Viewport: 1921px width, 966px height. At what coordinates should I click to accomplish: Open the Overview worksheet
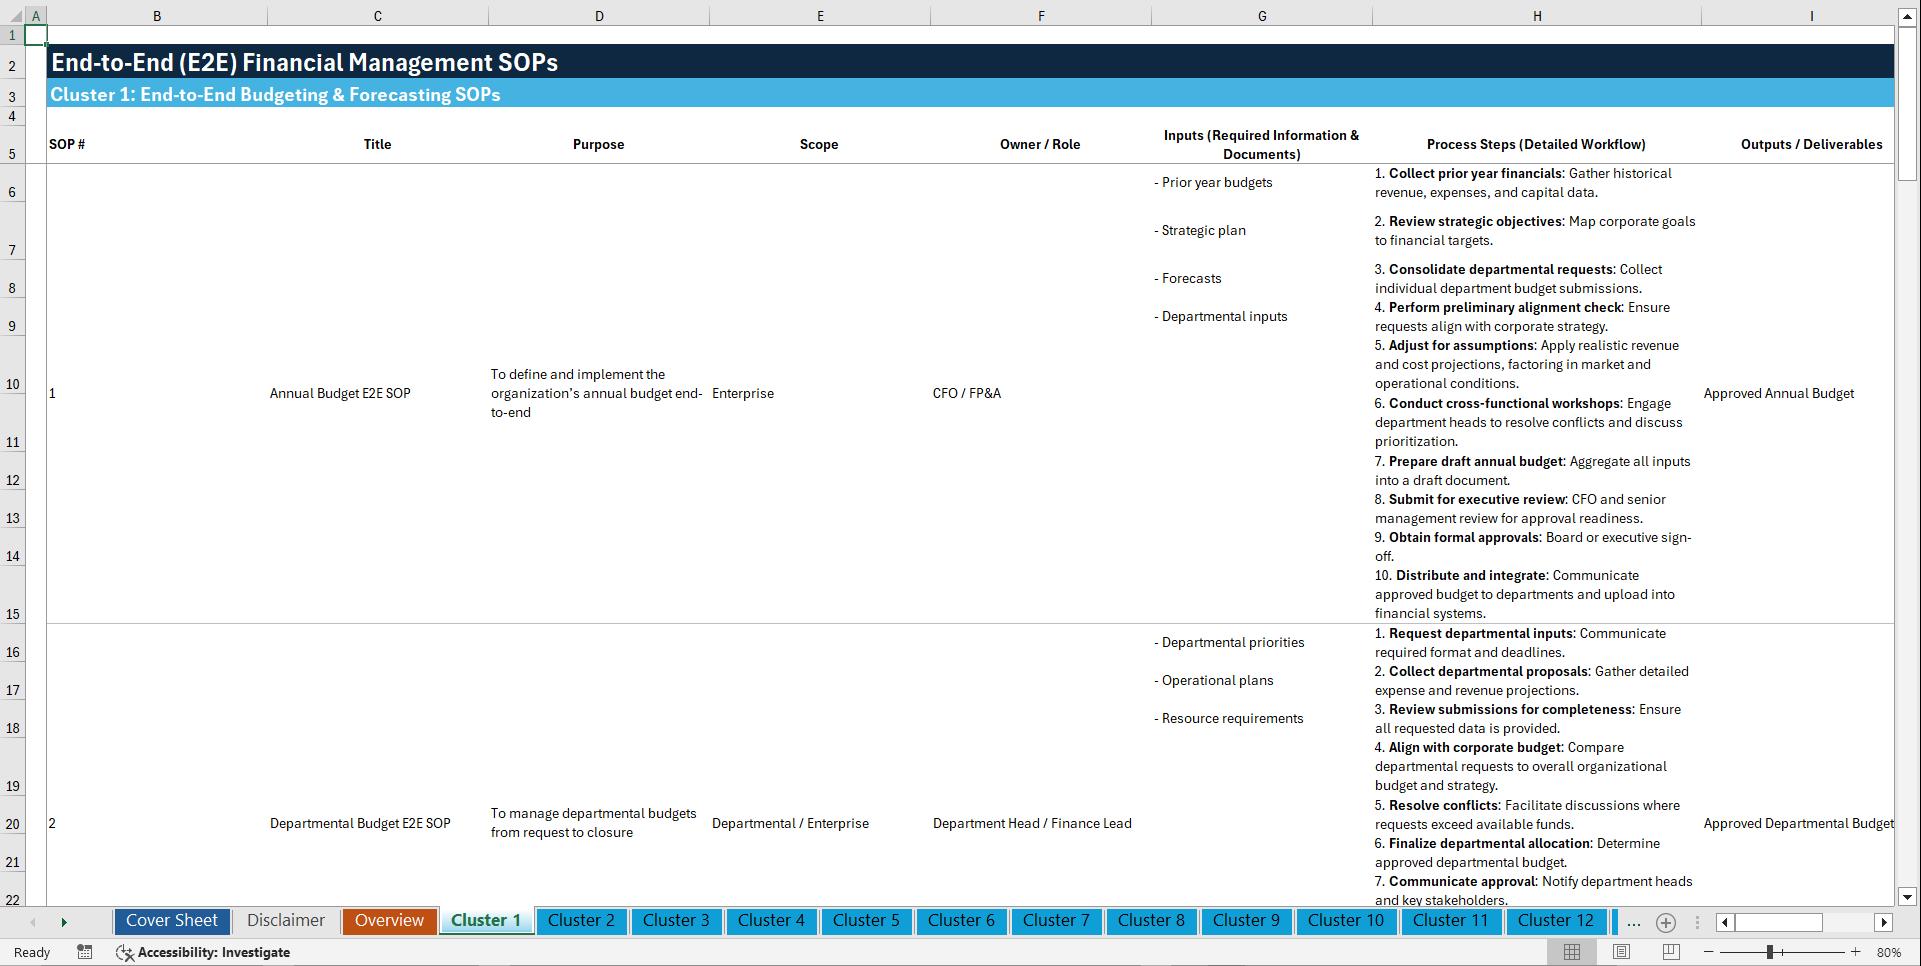pyautogui.click(x=389, y=921)
